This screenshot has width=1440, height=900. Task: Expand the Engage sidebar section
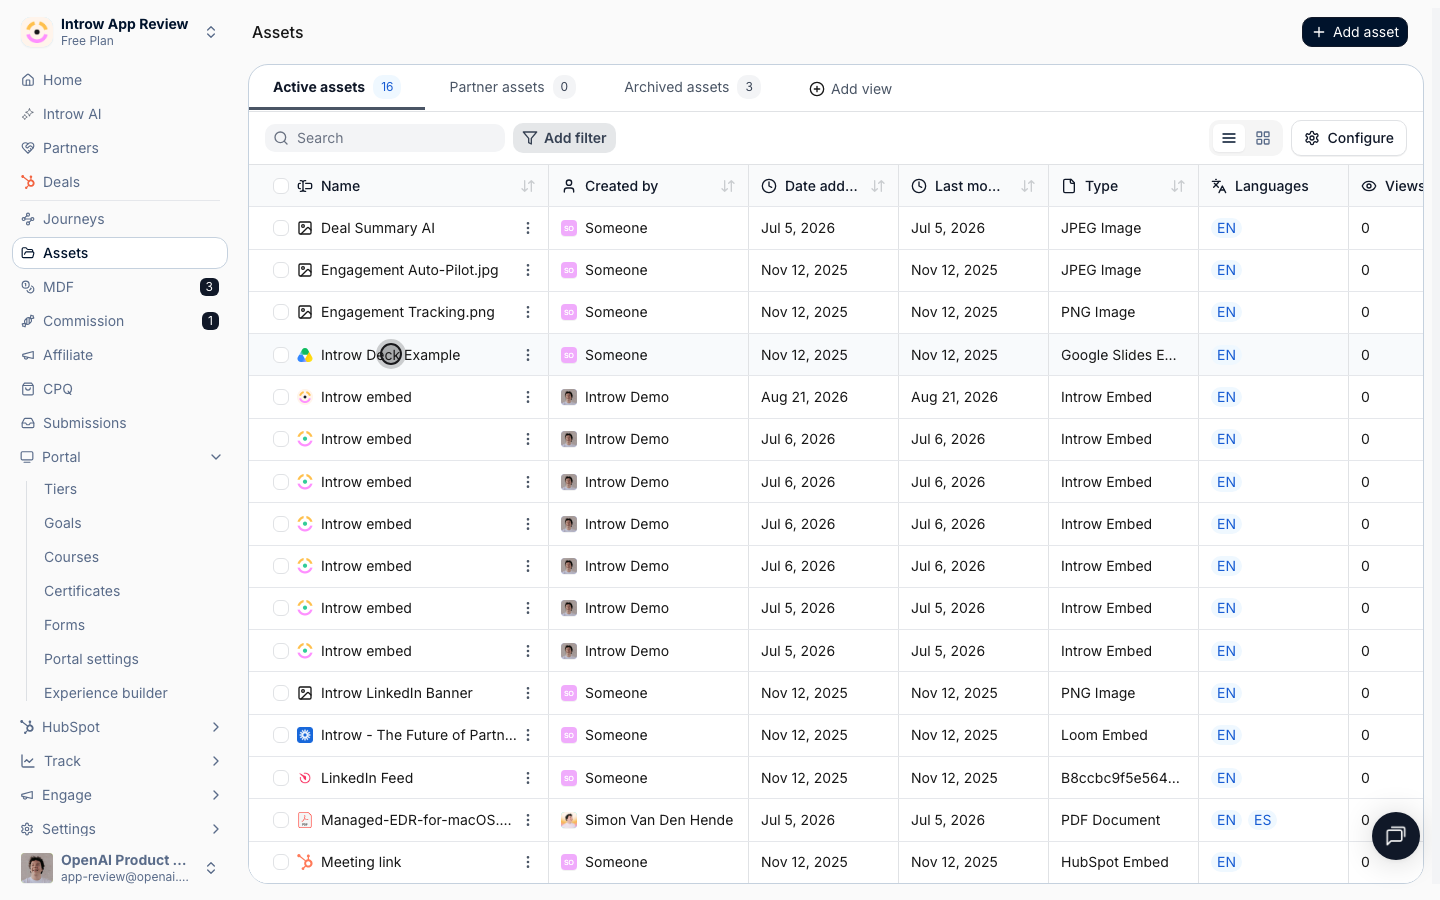click(x=216, y=795)
